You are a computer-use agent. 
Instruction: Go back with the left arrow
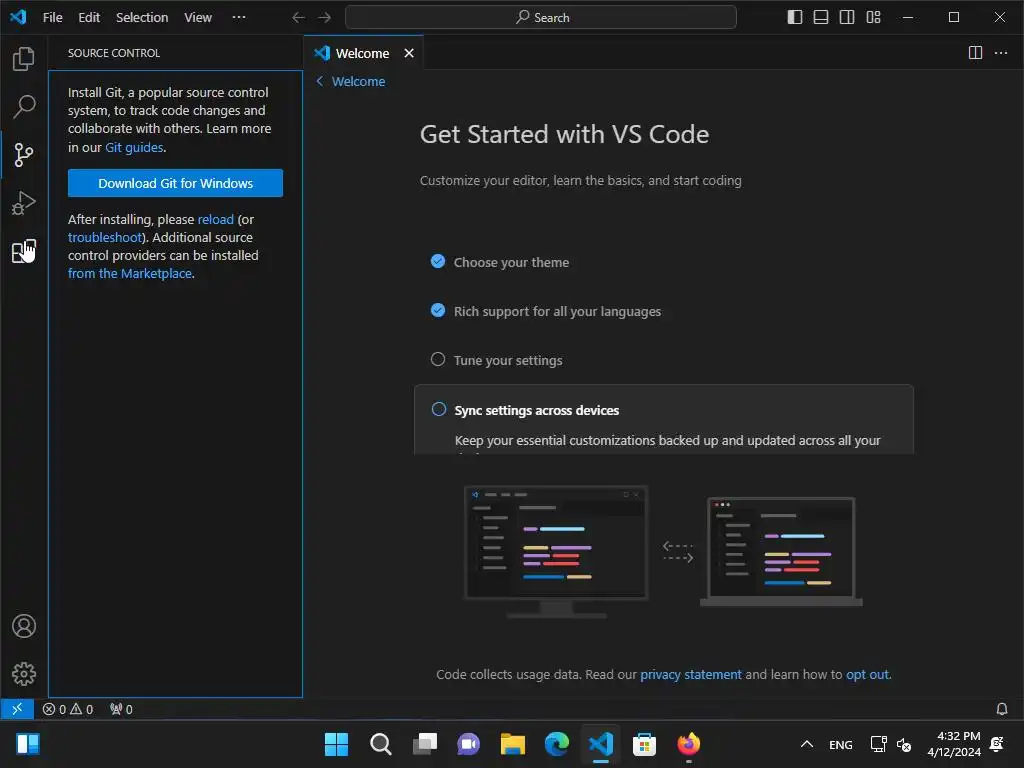click(x=298, y=18)
